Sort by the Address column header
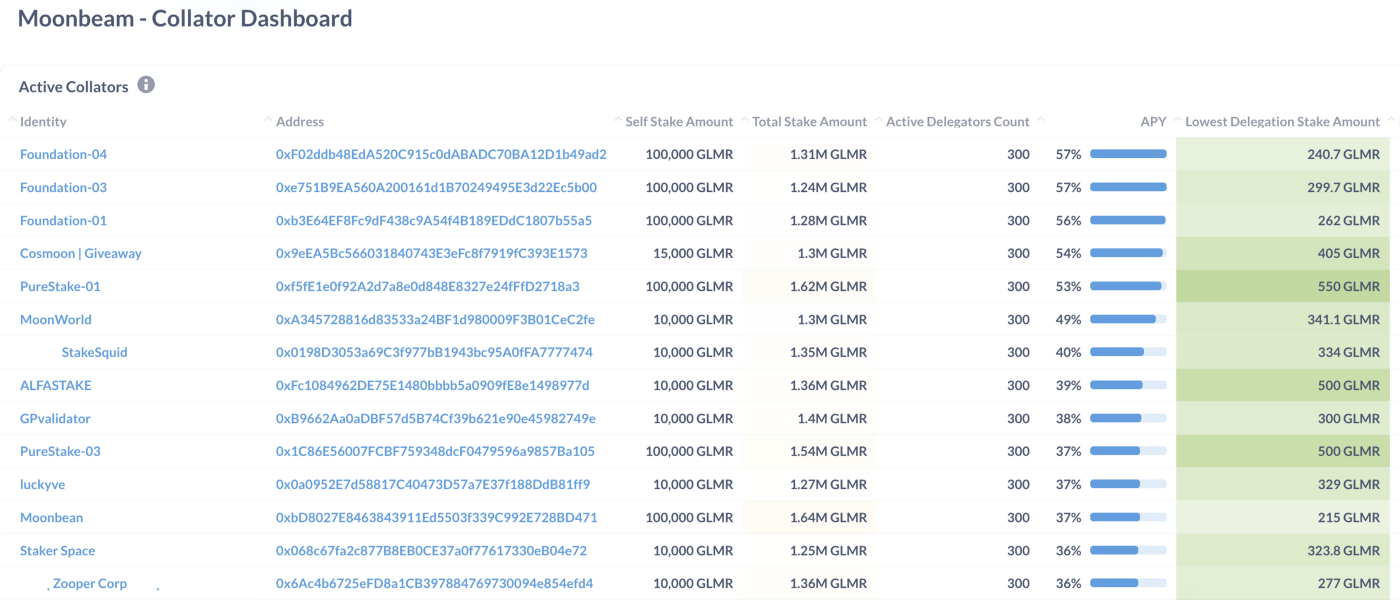Image resolution: width=1400 pixels, height=600 pixels. (x=300, y=121)
